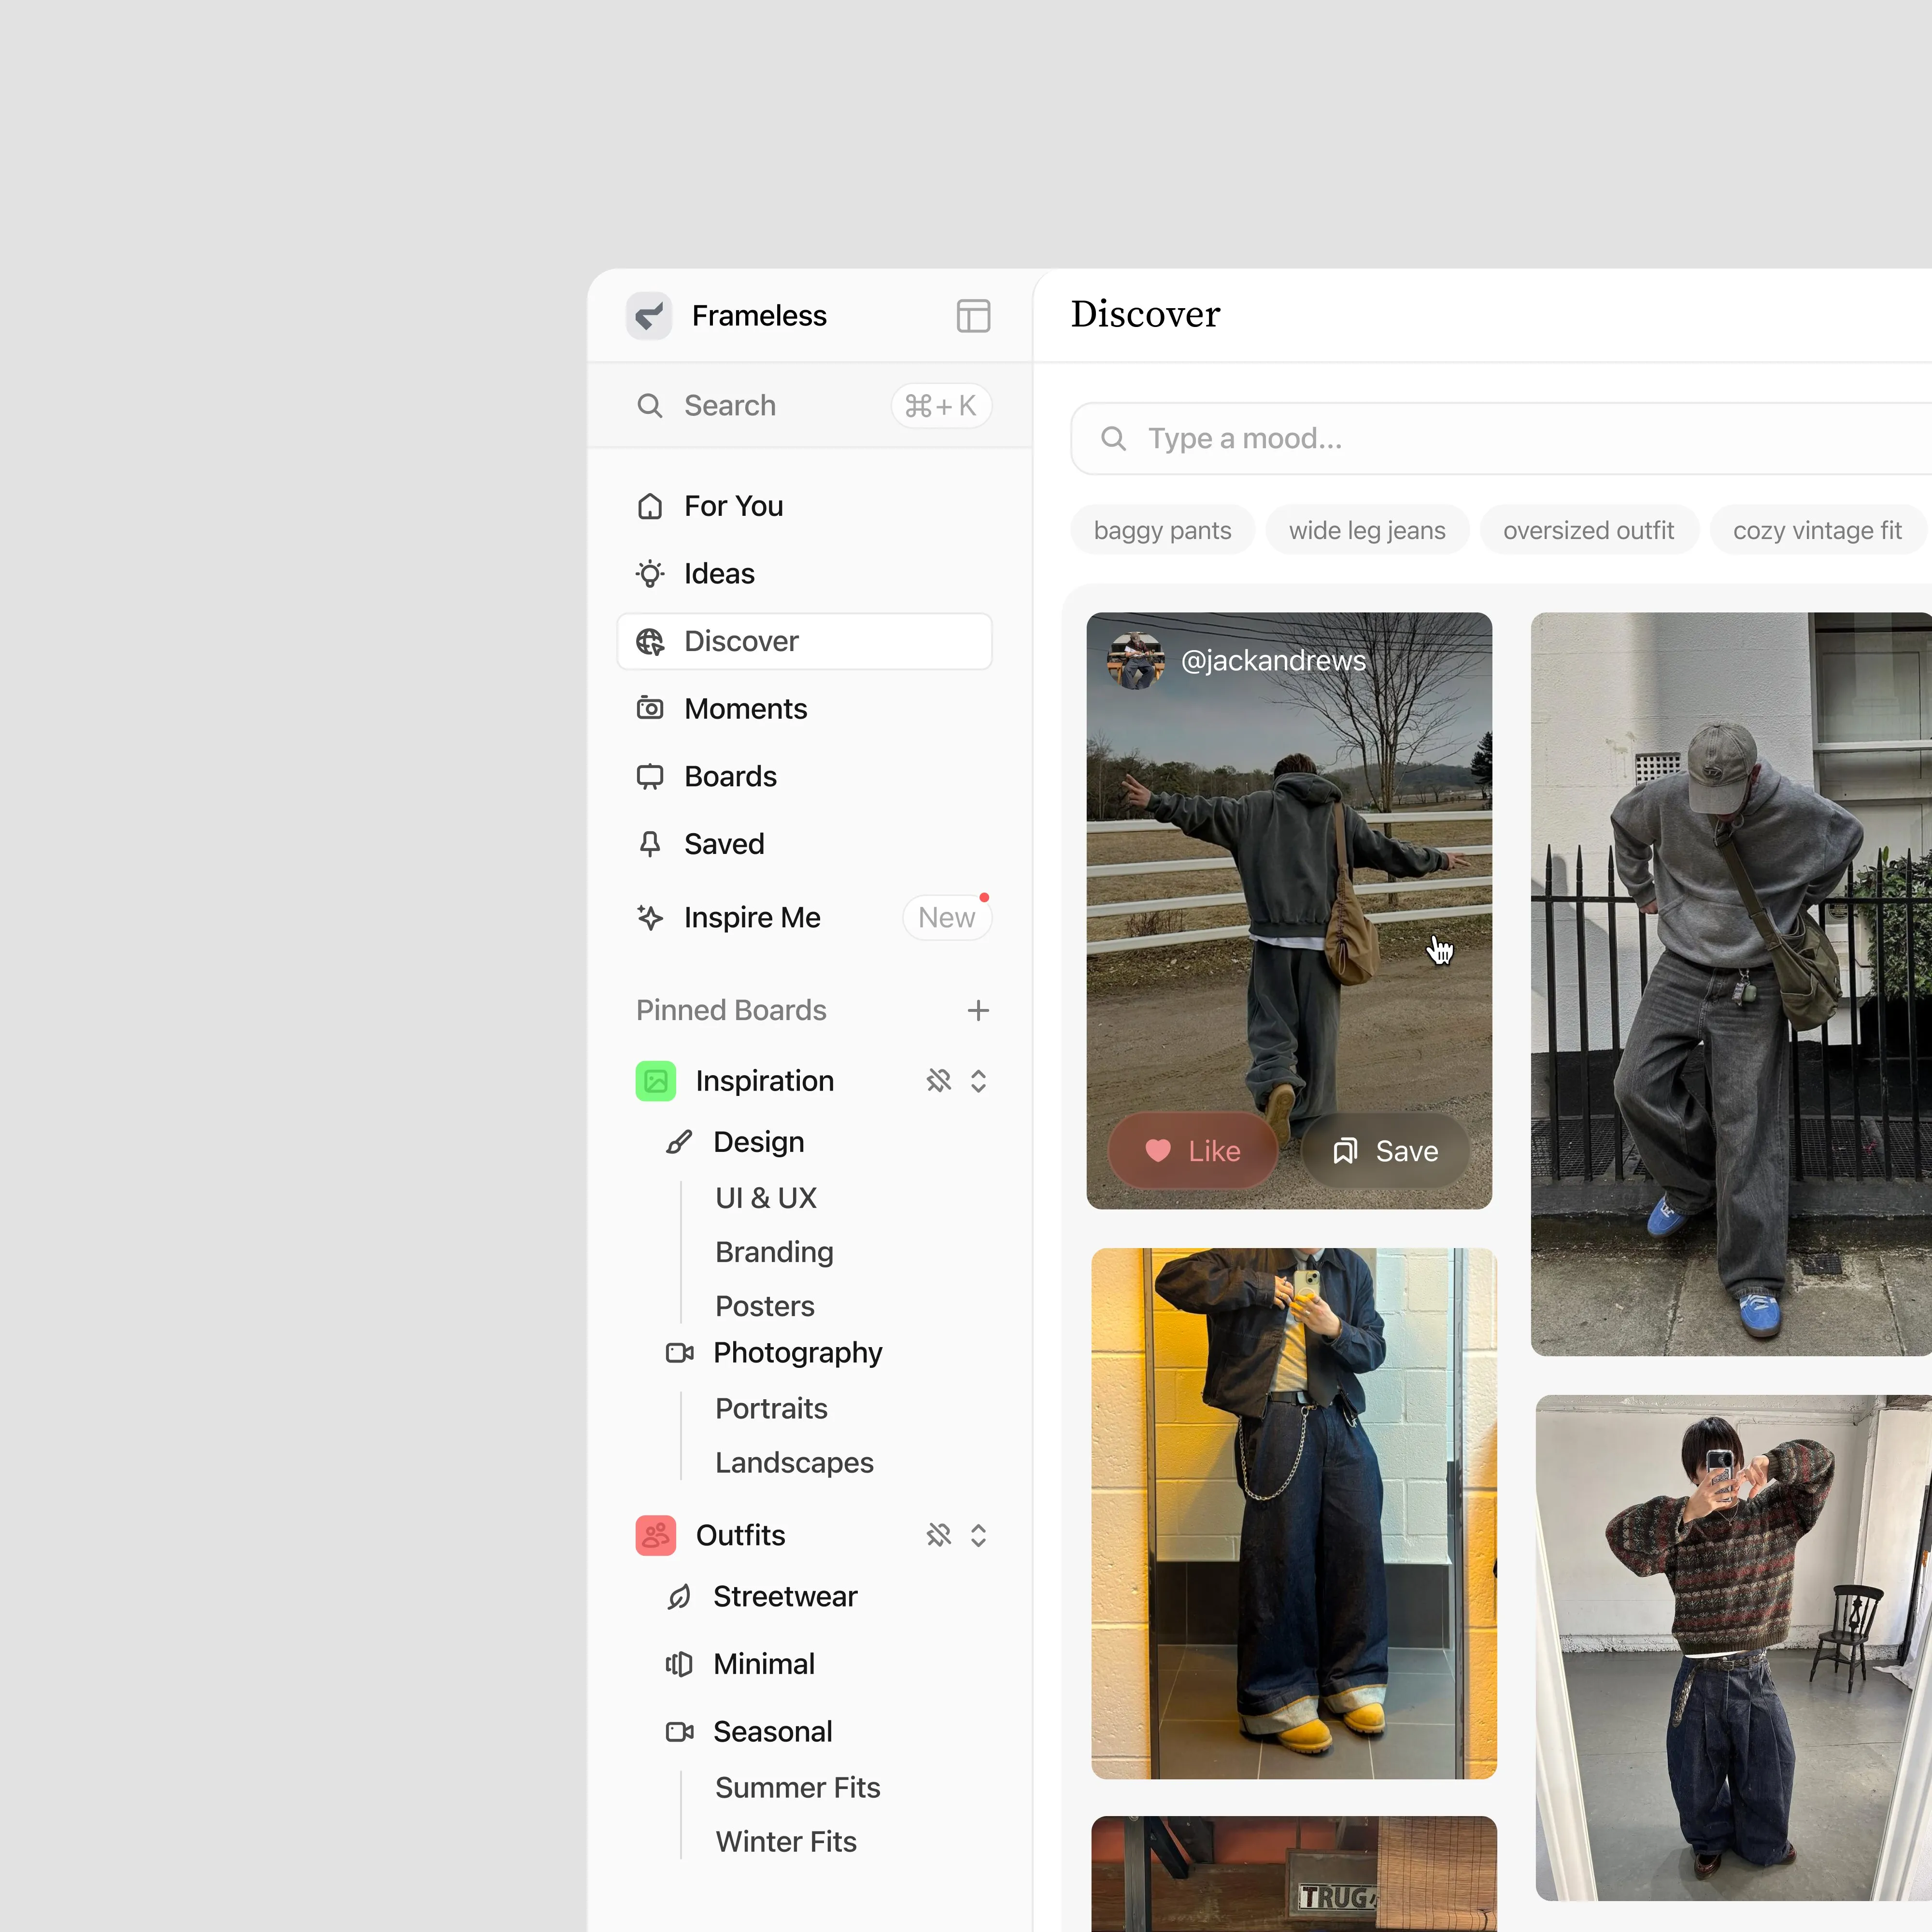Click the green Inspiration board icon
1932x1932 pixels.
tap(655, 1081)
